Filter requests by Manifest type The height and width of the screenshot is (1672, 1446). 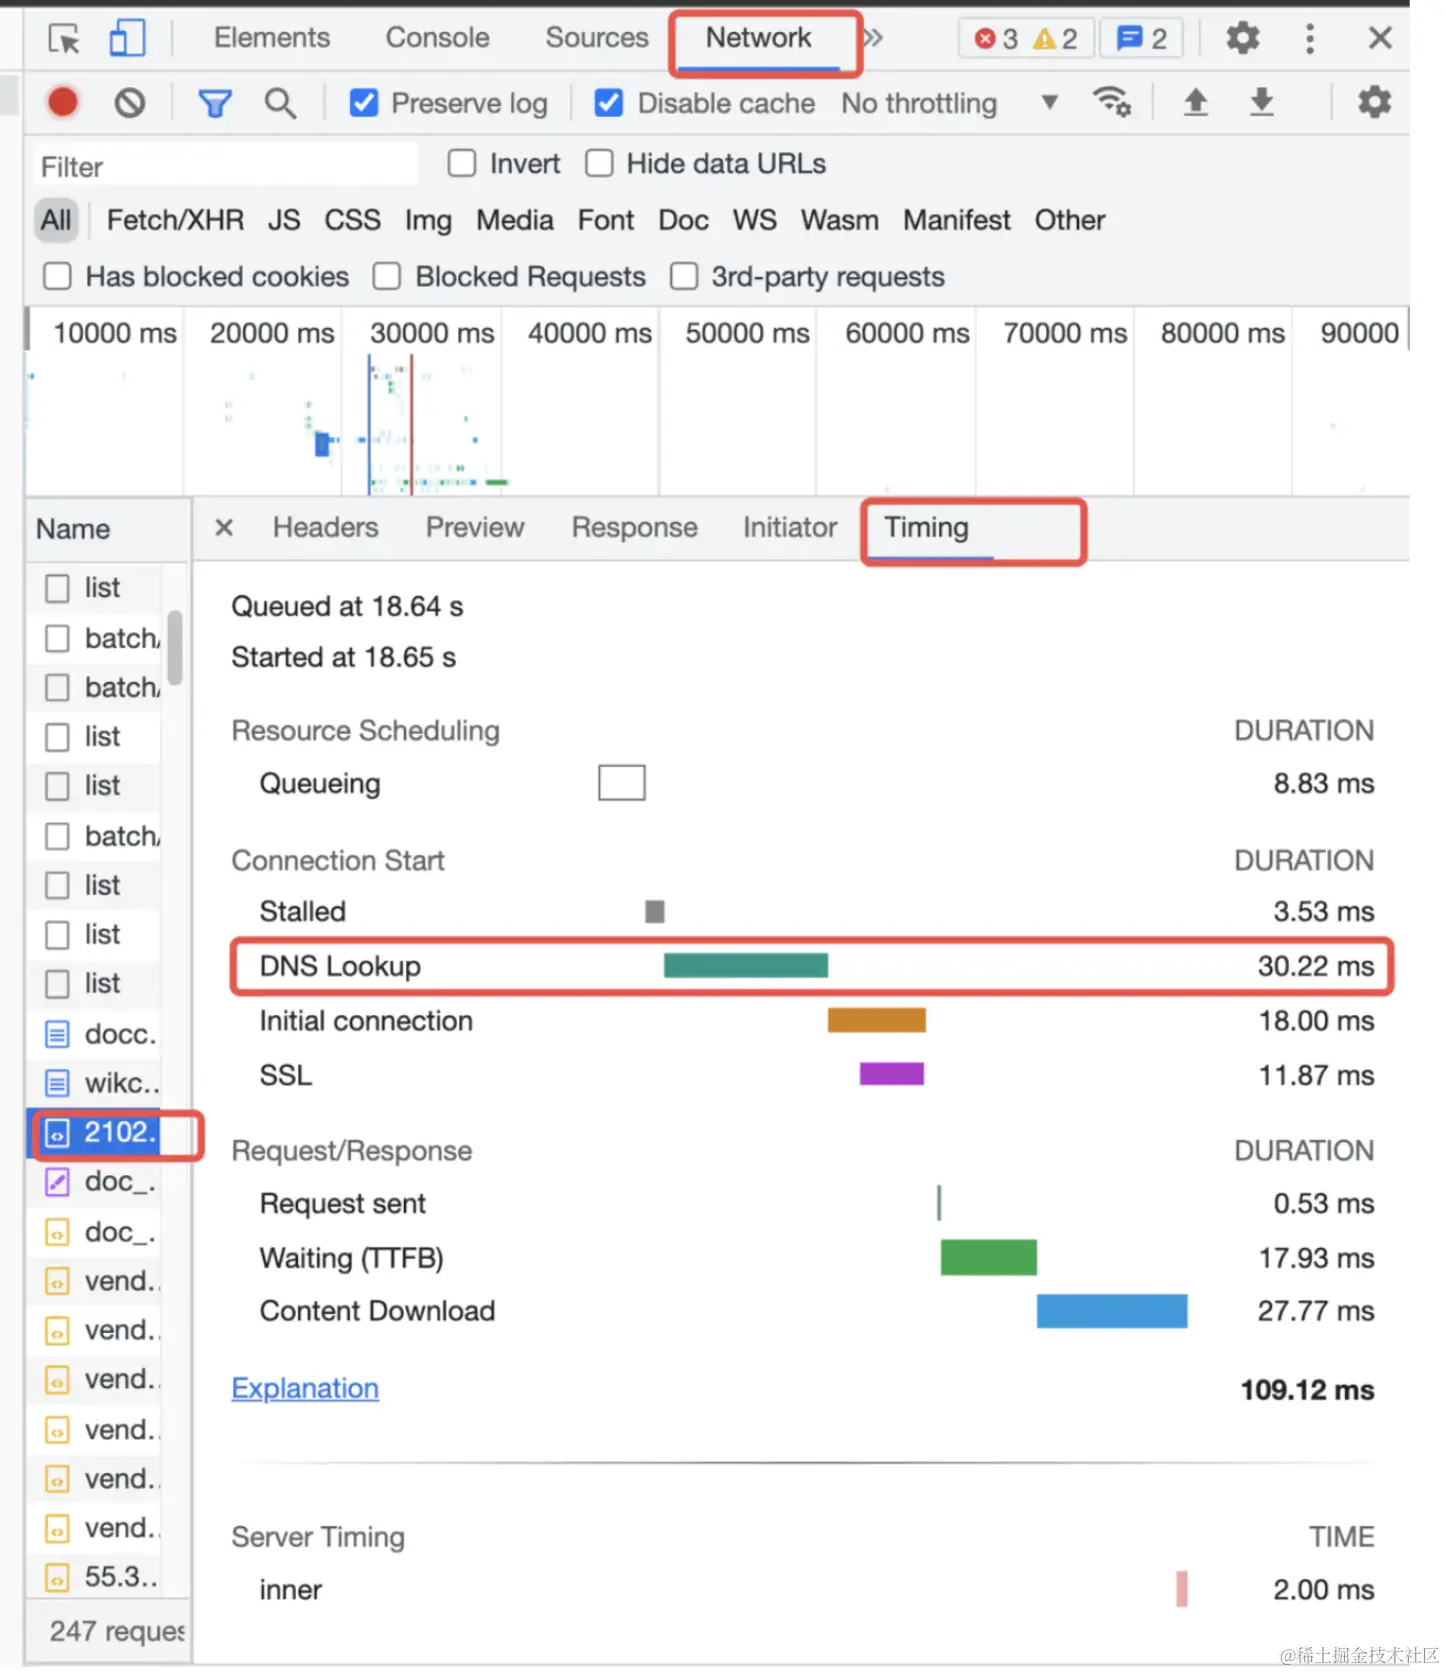(956, 220)
